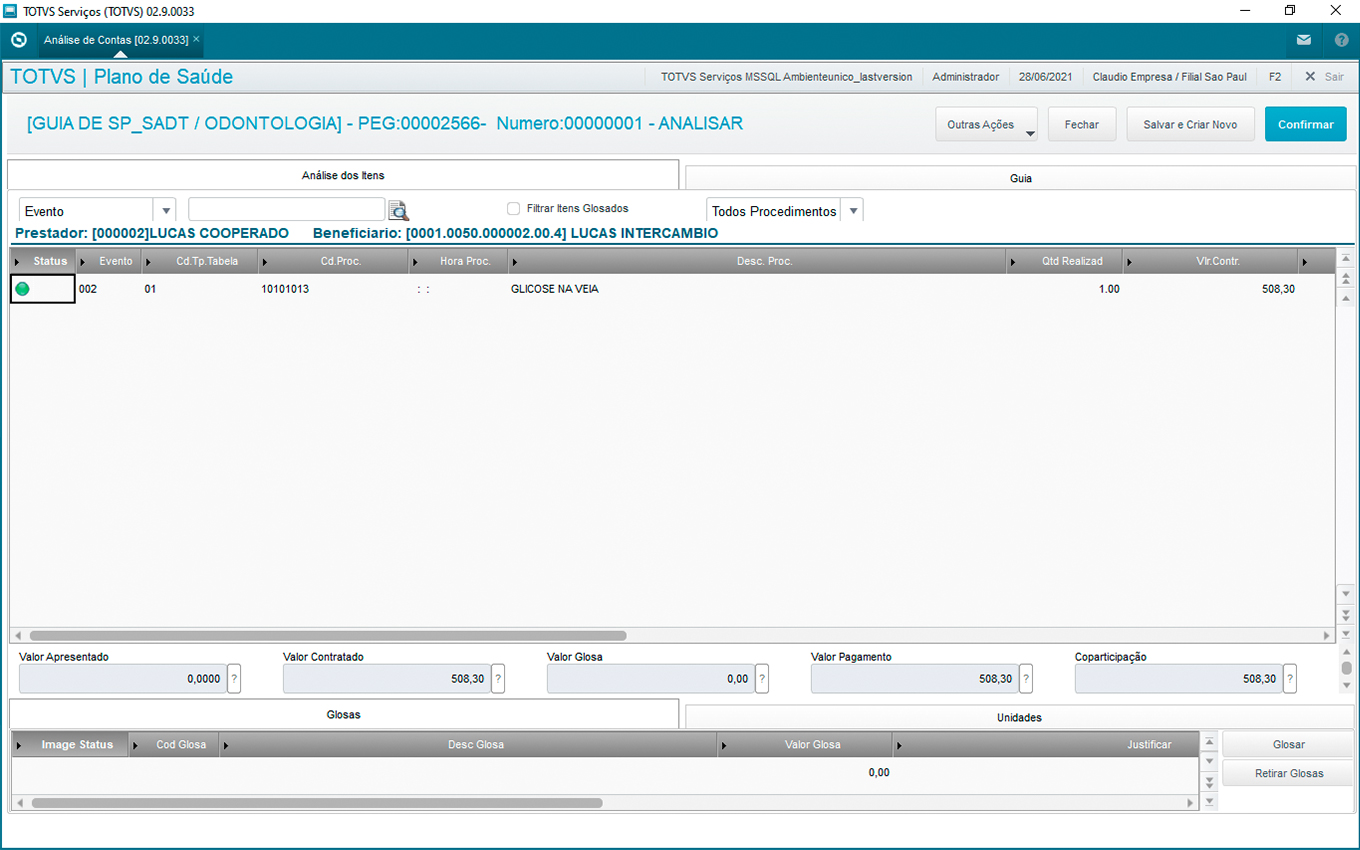Viewport: 1360px width, 850px height.
Task: Enable Filtrar Itens Glosados checkbox
Action: coord(513,209)
